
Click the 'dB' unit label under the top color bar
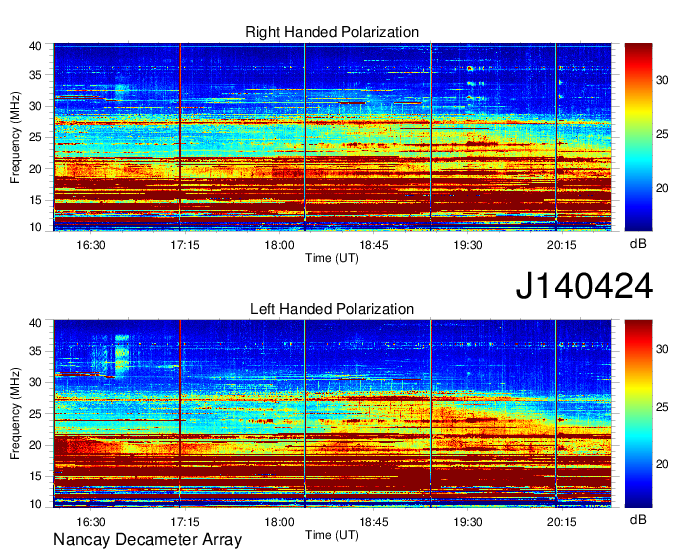click(638, 244)
